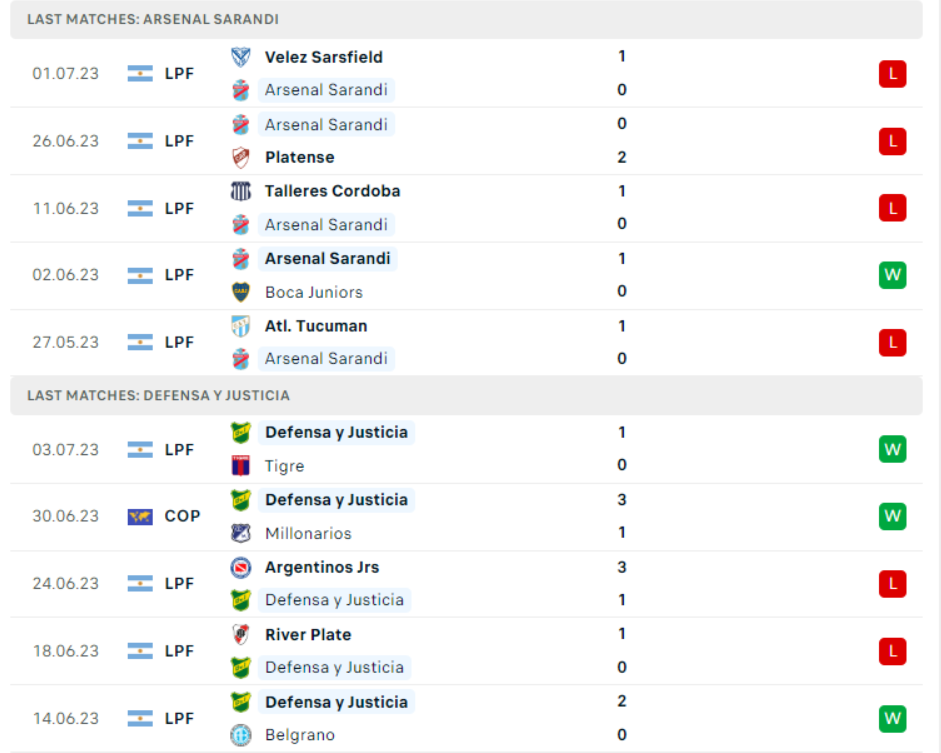Click Argentina flag on 01.07.23 match

(140, 73)
